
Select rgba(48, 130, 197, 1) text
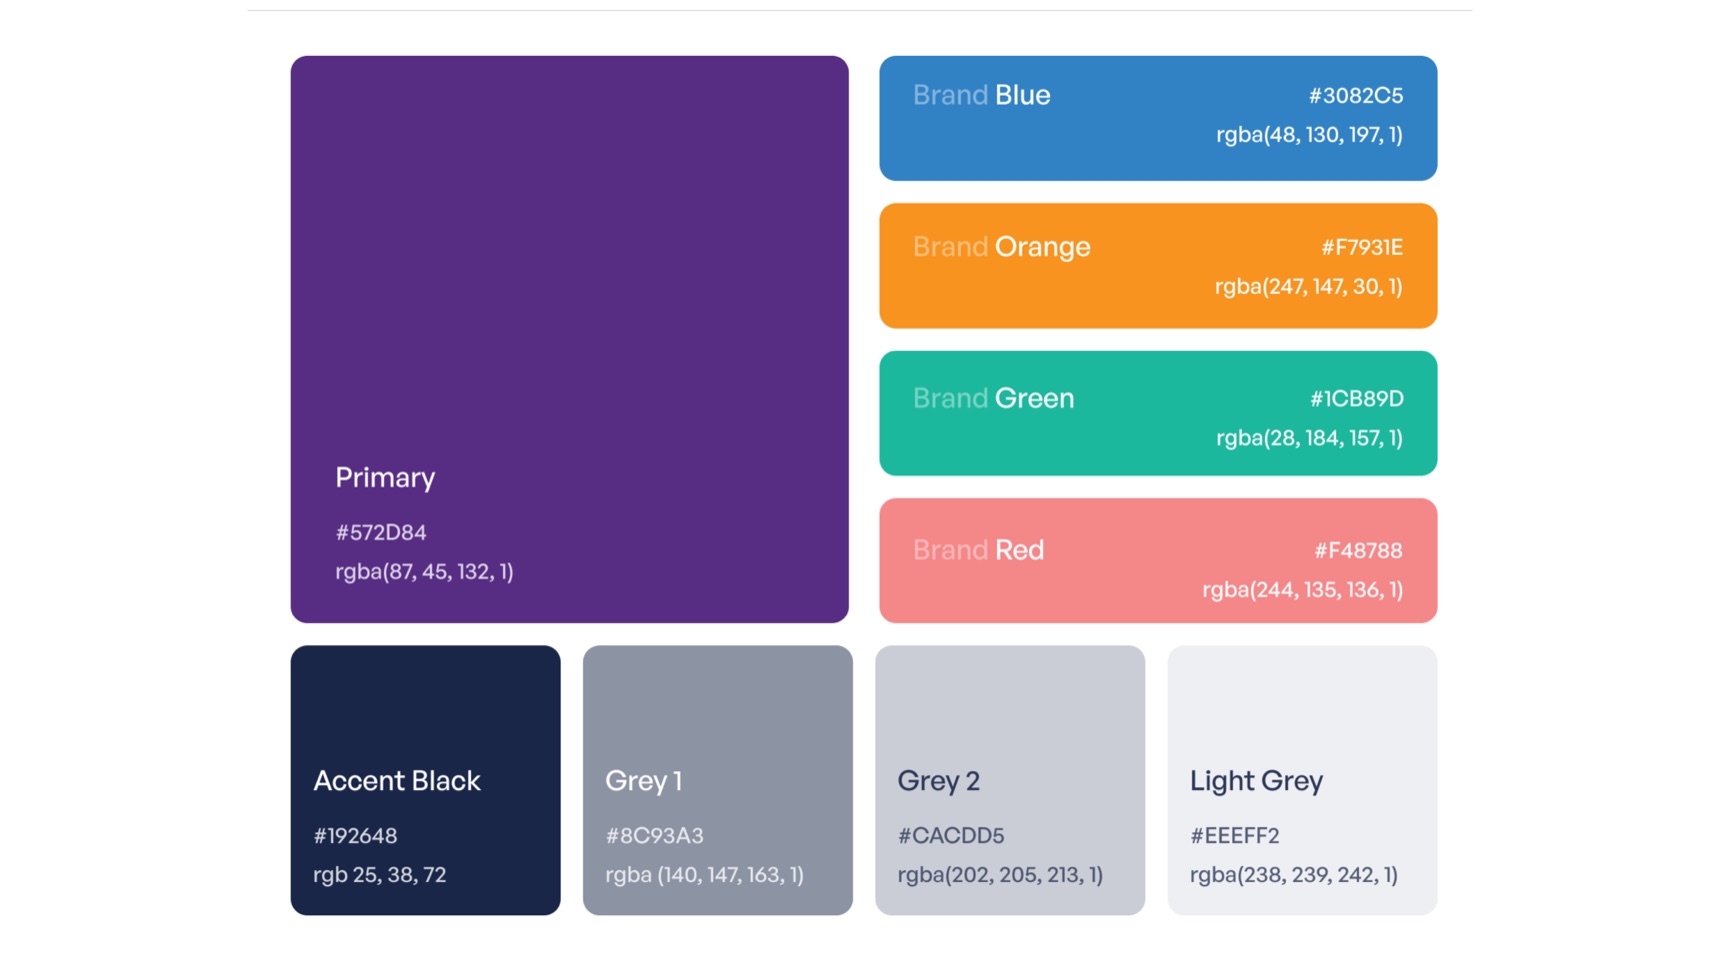[1309, 135]
